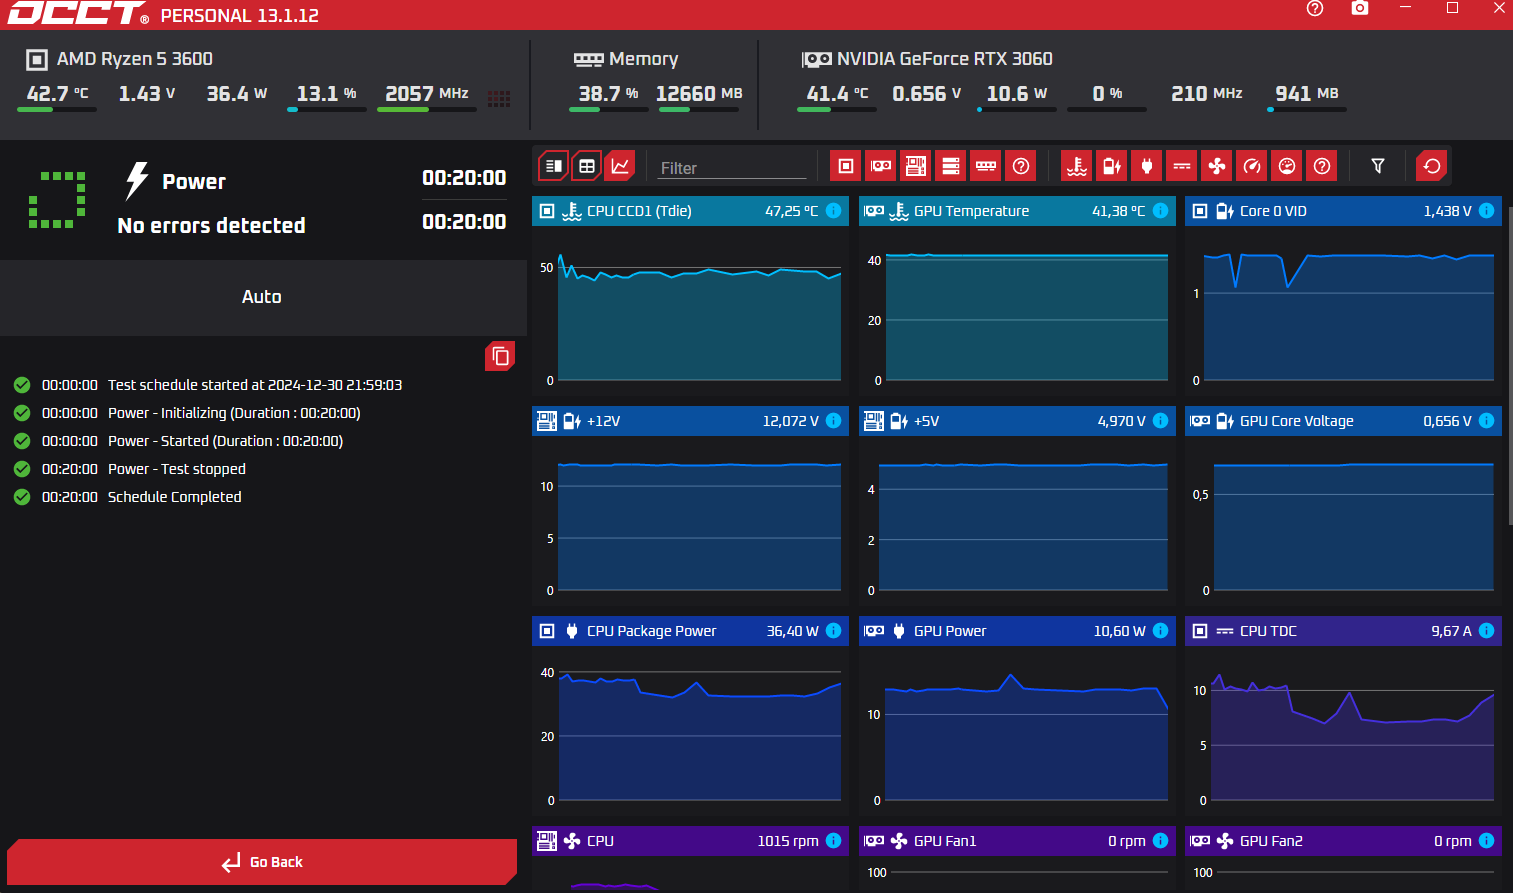Switch to the graph view layout icon
Screen dimensions: 1513x893
pyautogui.click(x=620, y=166)
